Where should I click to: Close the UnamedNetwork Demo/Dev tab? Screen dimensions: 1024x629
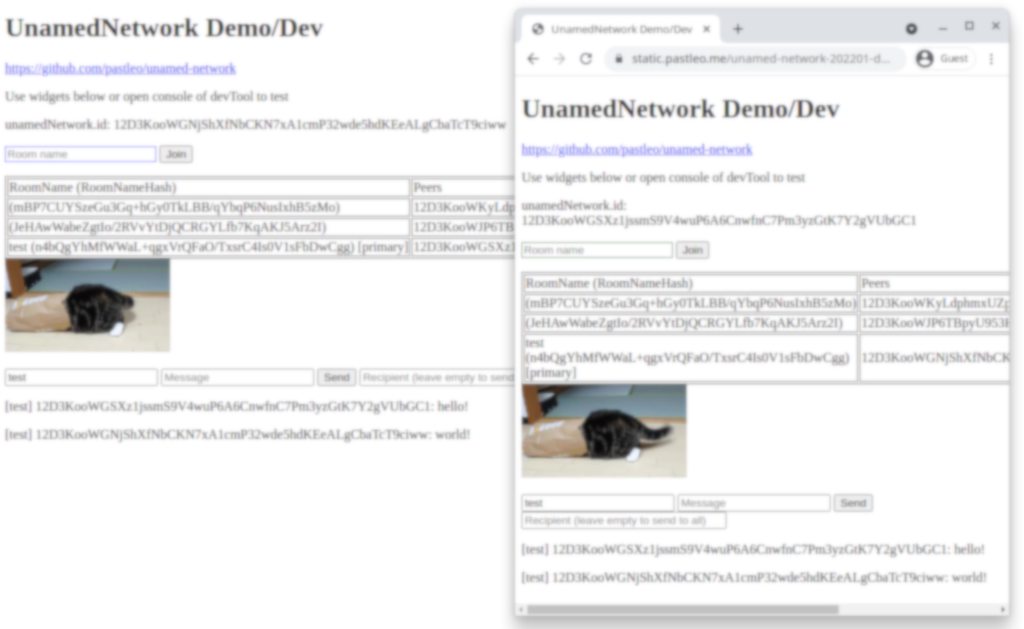coord(707,29)
